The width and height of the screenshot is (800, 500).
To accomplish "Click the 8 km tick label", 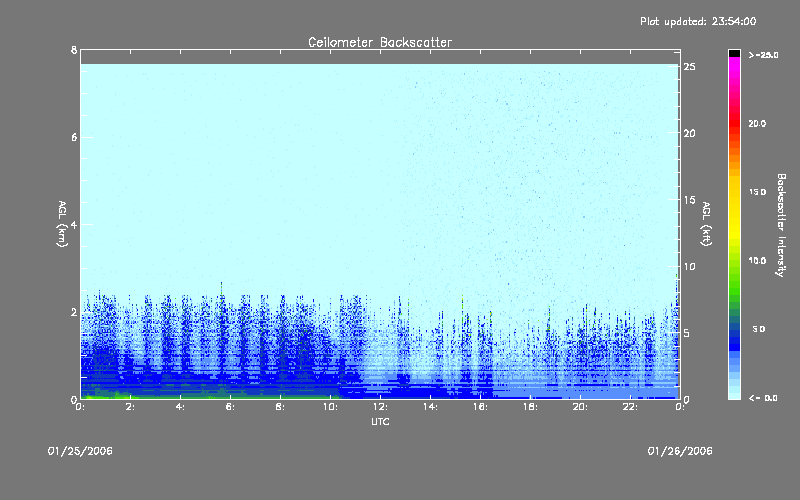I will point(74,50).
